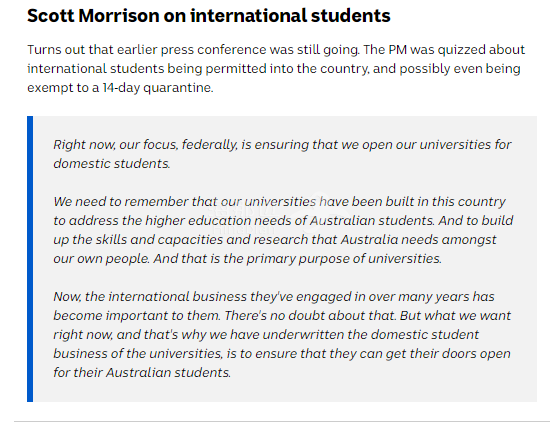Click the quote paragraph starting "Now, the international business"
Image resolution: width=560 pixels, height=430 pixels.
point(282,335)
